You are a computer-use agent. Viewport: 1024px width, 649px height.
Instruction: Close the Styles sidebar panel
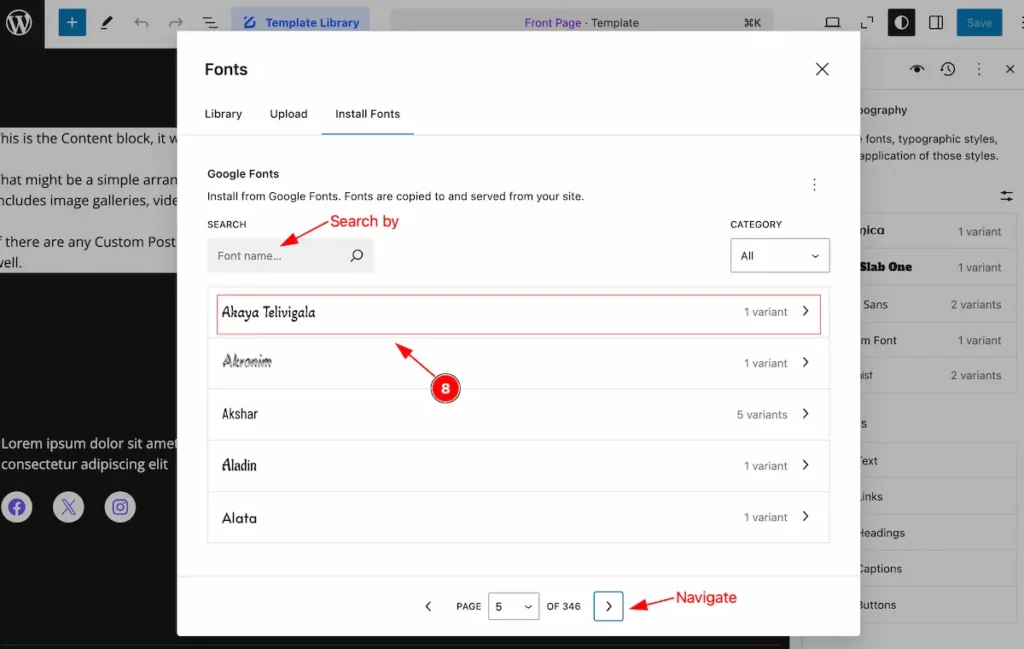(1010, 69)
